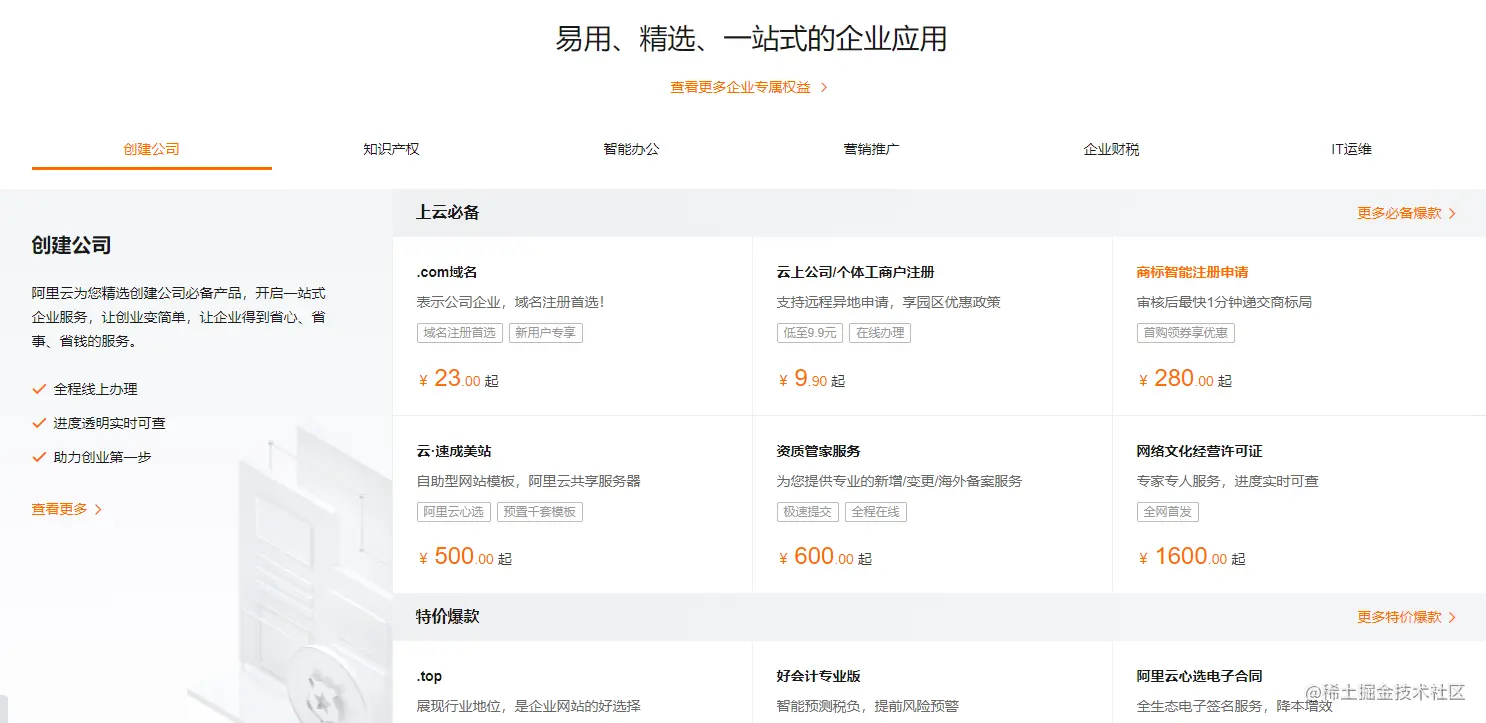Open 云上公司/个体工商户注册 product
The width and height of the screenshot is (1486, 723).
[856, 272]
